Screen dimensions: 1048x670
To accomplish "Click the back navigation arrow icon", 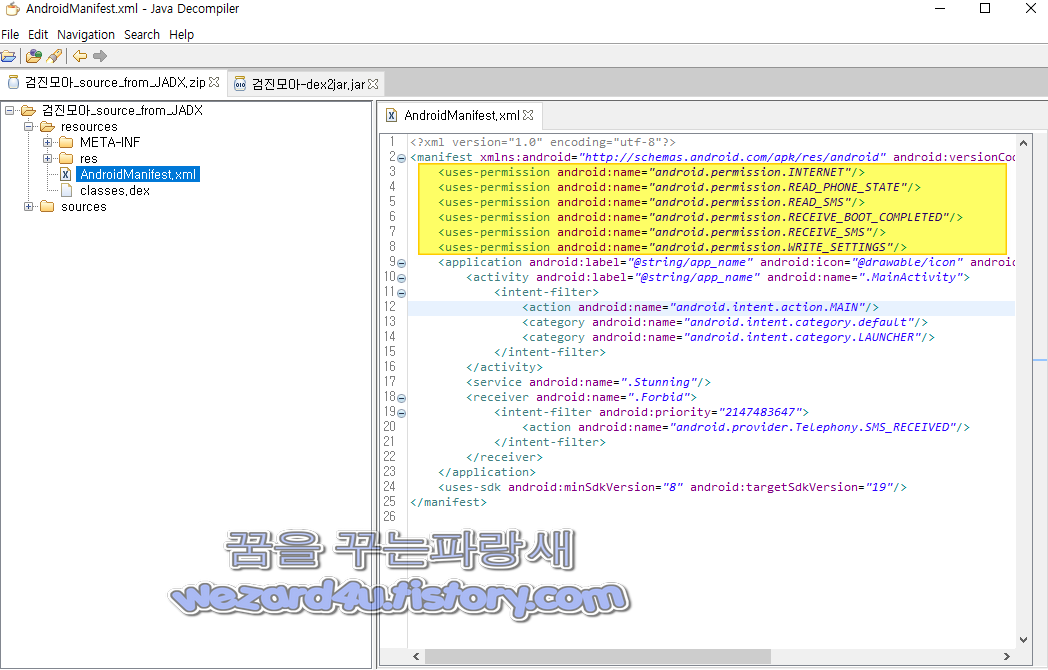I will (77, 56).
